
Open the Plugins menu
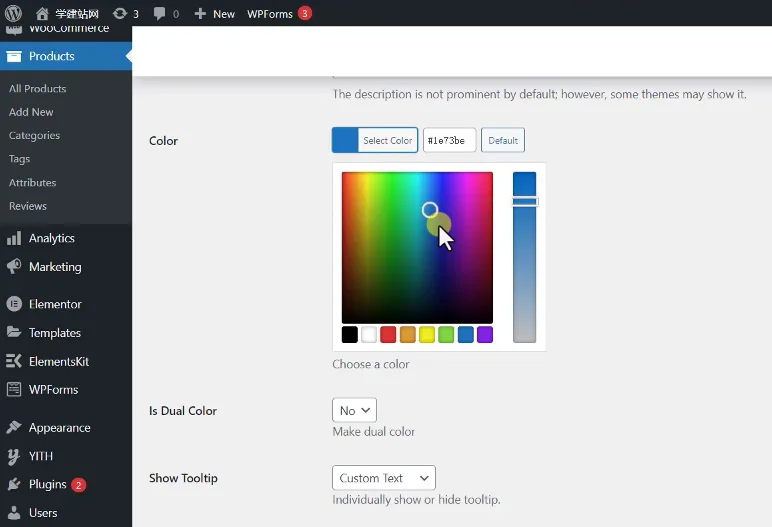(x=47, y=484)
